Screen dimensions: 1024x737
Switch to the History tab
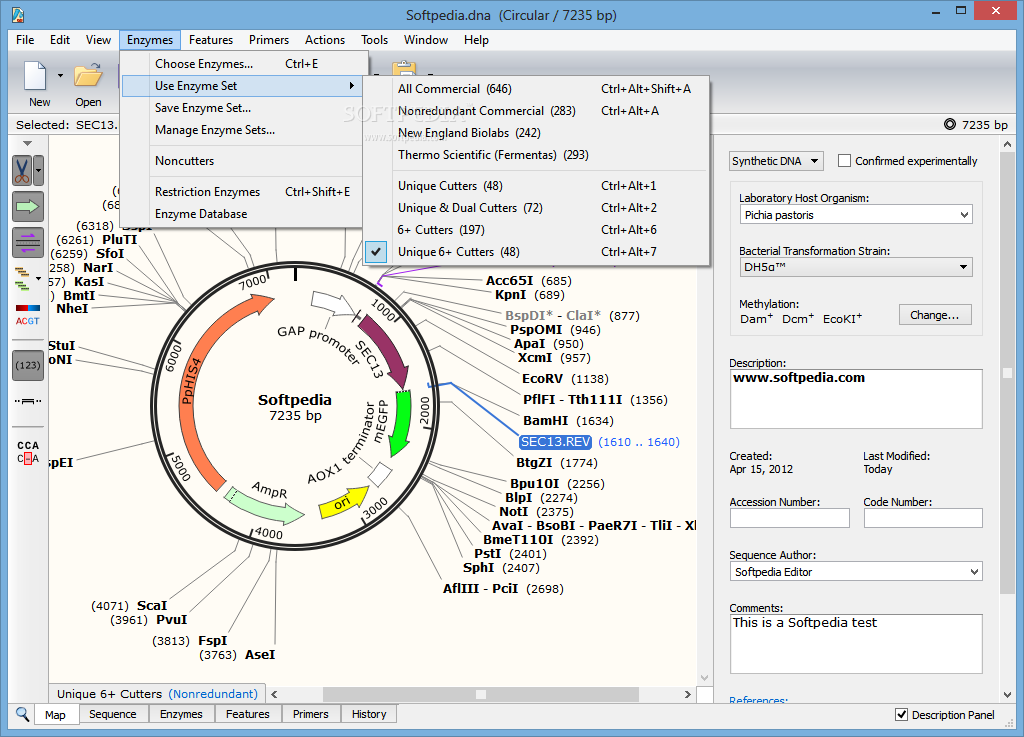[369, 714]
